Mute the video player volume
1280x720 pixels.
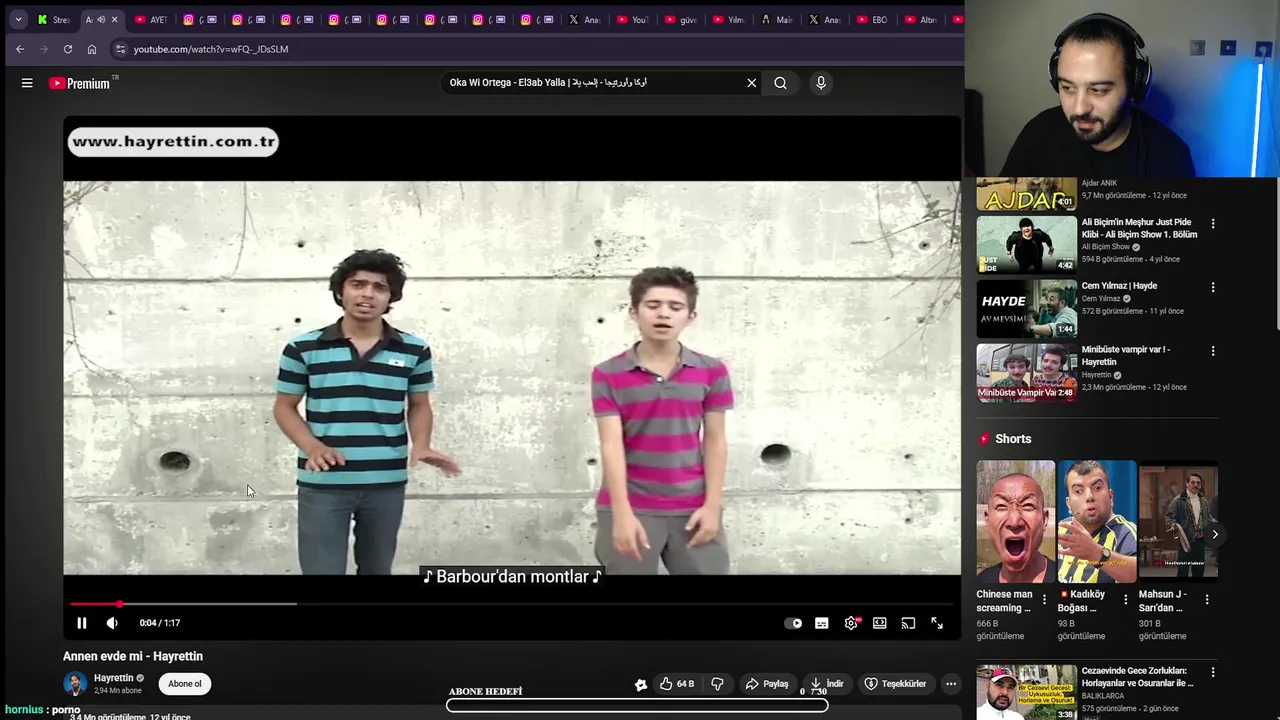pyautogui.click(x=112, y=623)
